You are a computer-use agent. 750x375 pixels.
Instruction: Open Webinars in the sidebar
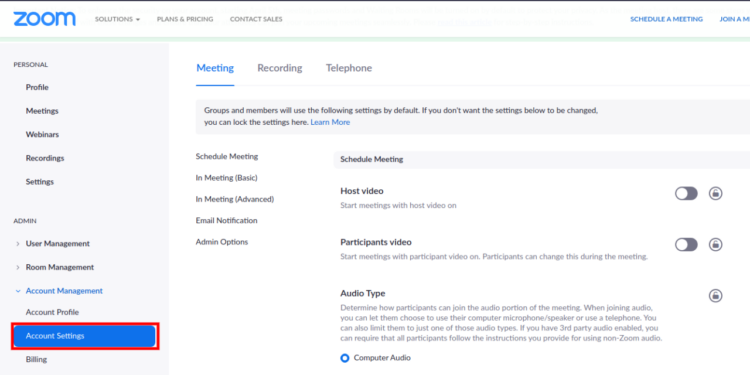(x=43, y=134)
